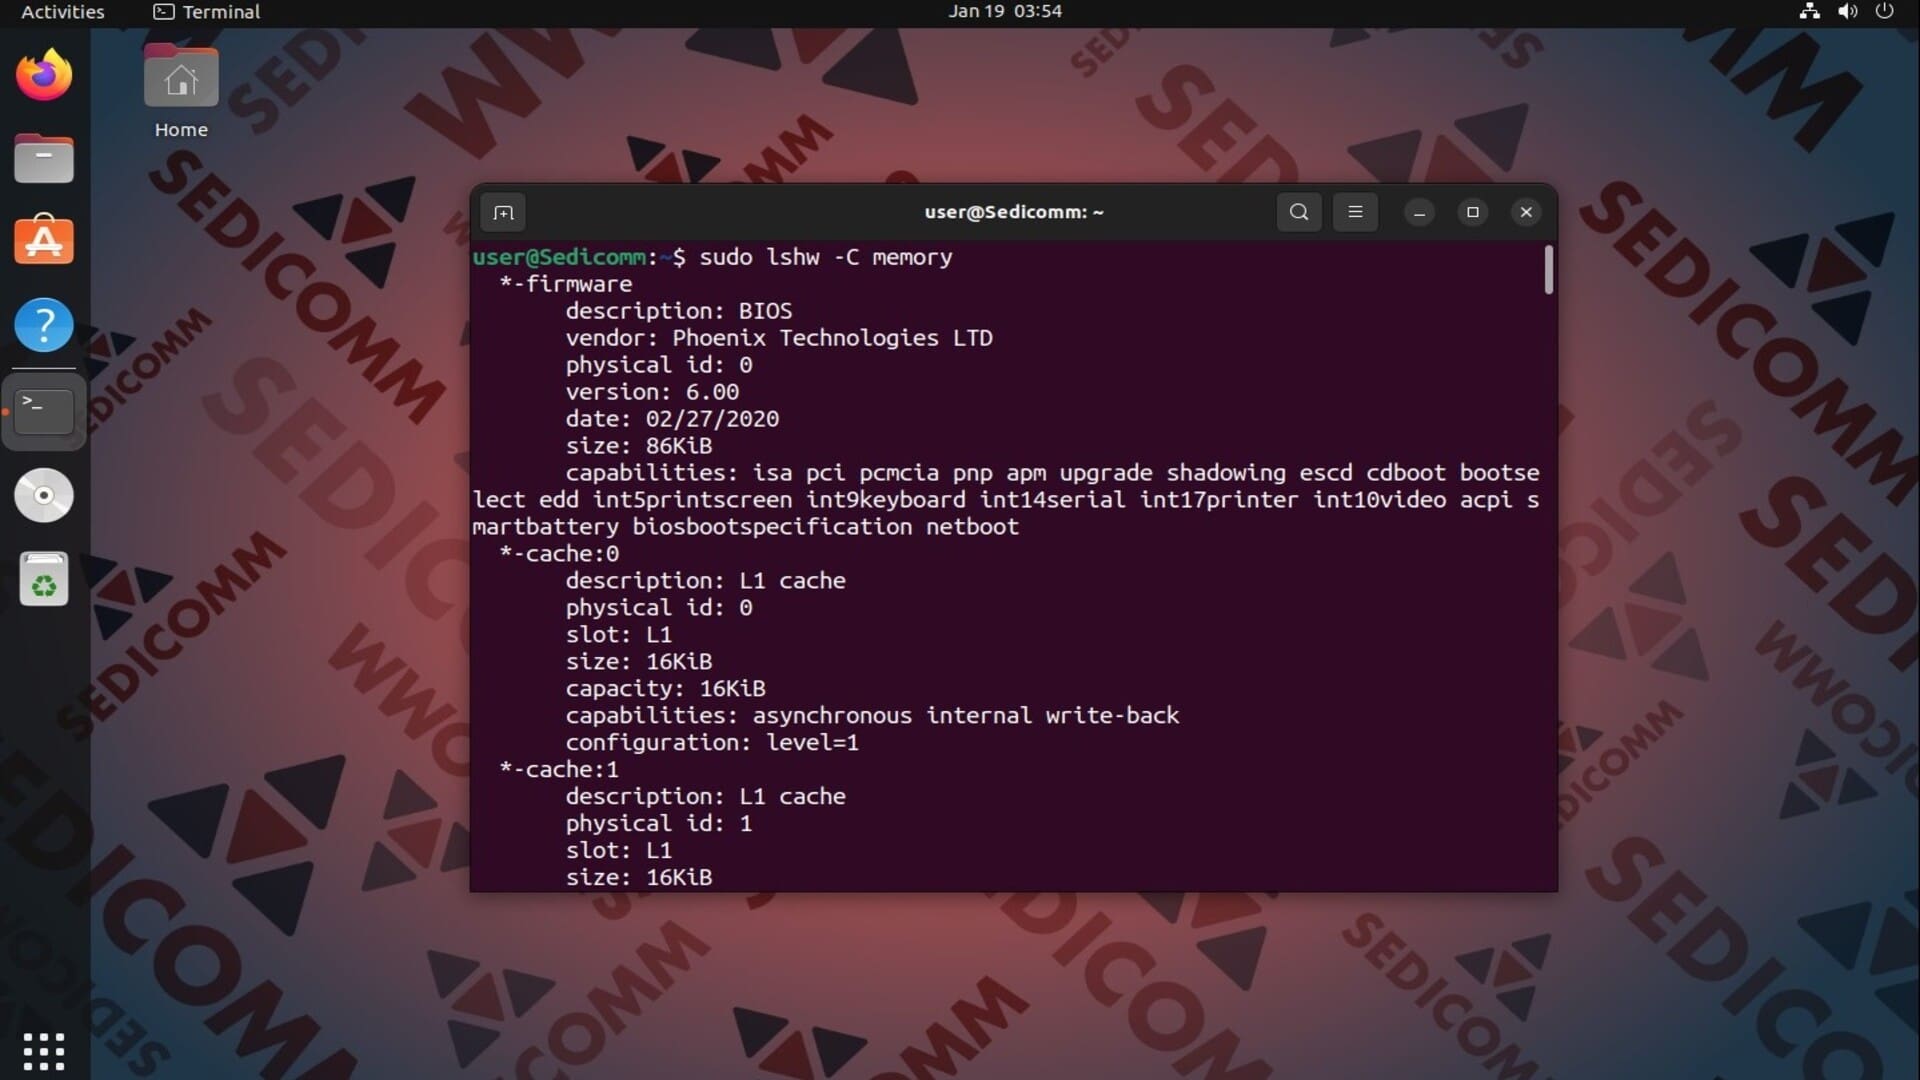Open the Help question mark icon
The height and width of the screenshot is (1080, 1920).
click(x=44, y=325)
